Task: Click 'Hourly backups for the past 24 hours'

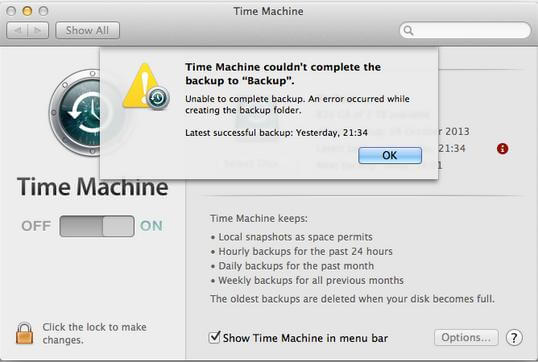Action: 305,252
